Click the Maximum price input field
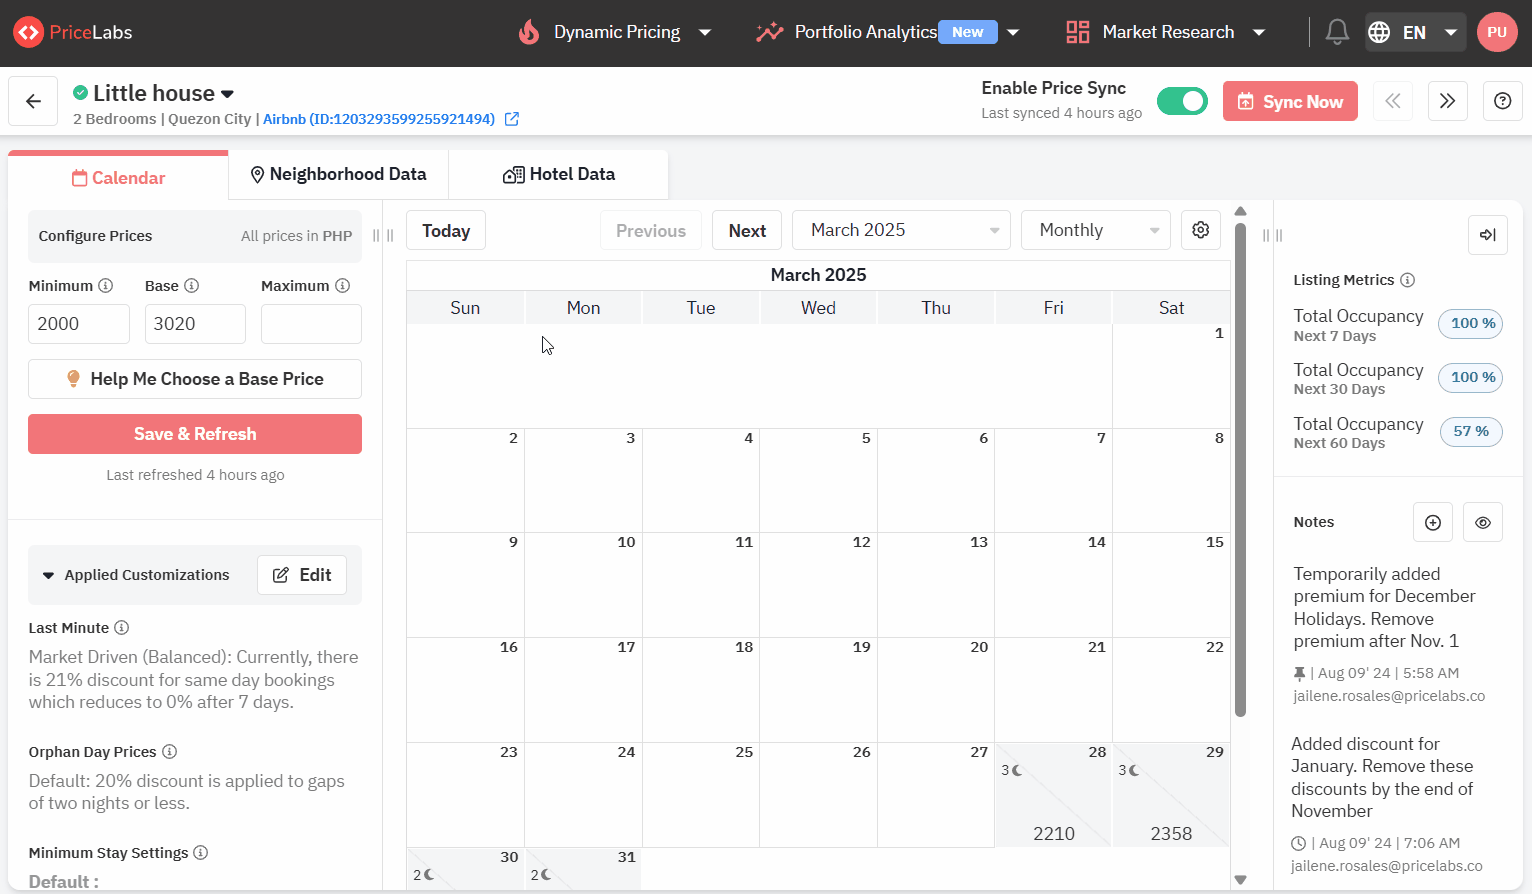Image resolution: width=1532 pixels, height=894 pixels. [x=311, y=324]
